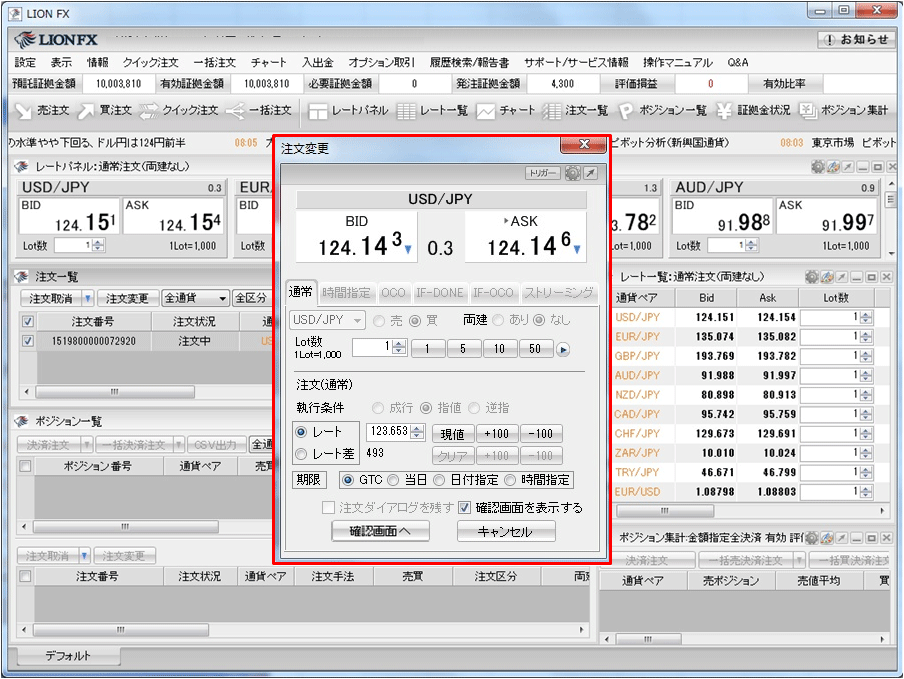Click the order list horizontal scrollbar

(x=115, y=392)
